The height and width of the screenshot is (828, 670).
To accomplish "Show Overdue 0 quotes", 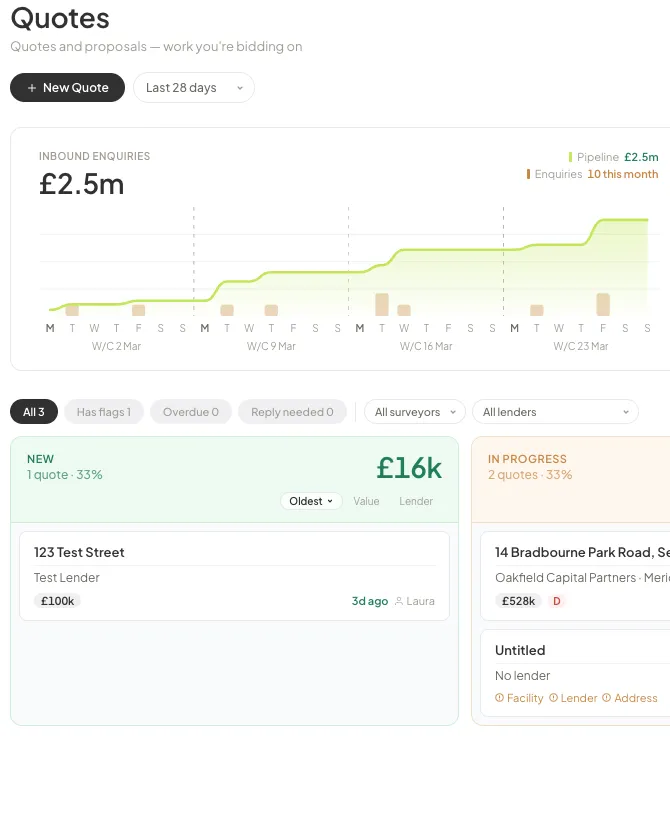I will pyautogui.click(x=191, y=412).
